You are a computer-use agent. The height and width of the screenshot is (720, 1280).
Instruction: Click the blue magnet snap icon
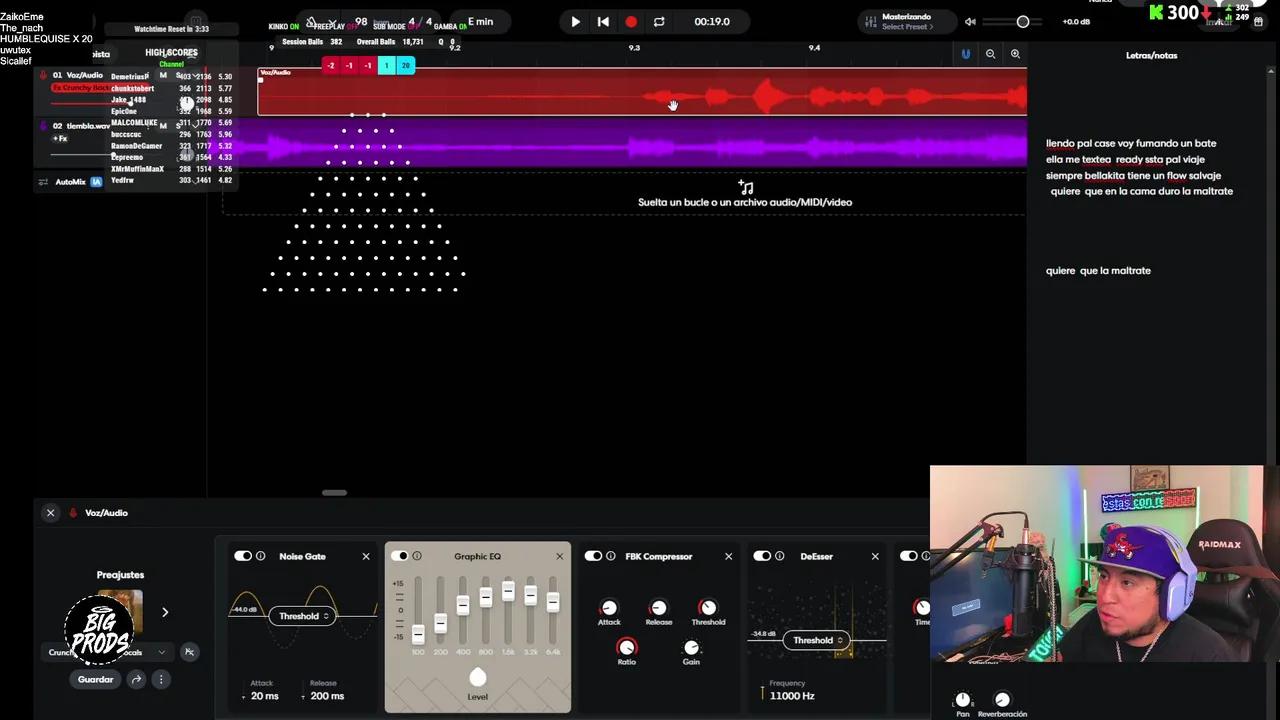966,54
